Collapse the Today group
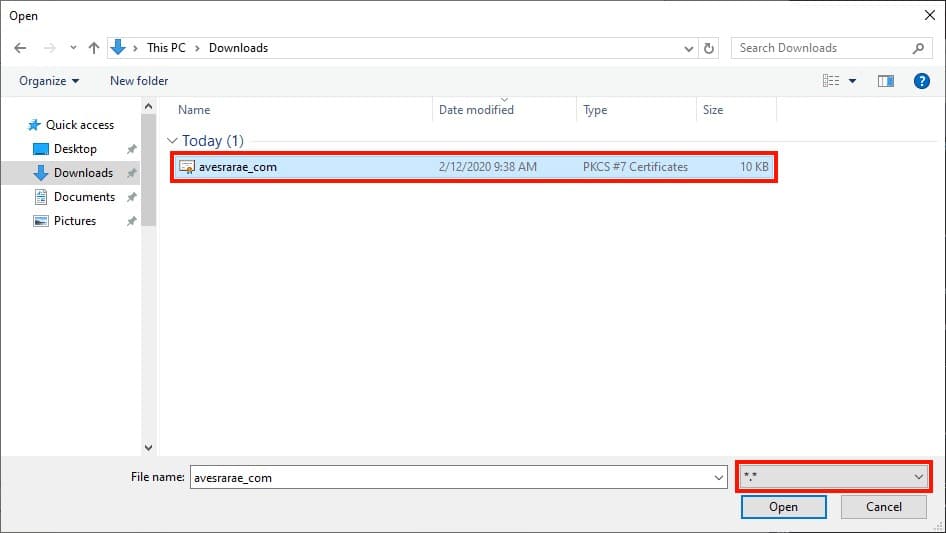This screenshot has height=533, width=946. pos(173,141)
